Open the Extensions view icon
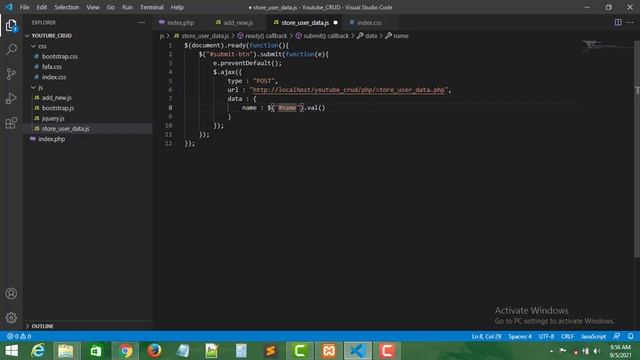 [x=11, y=123]
